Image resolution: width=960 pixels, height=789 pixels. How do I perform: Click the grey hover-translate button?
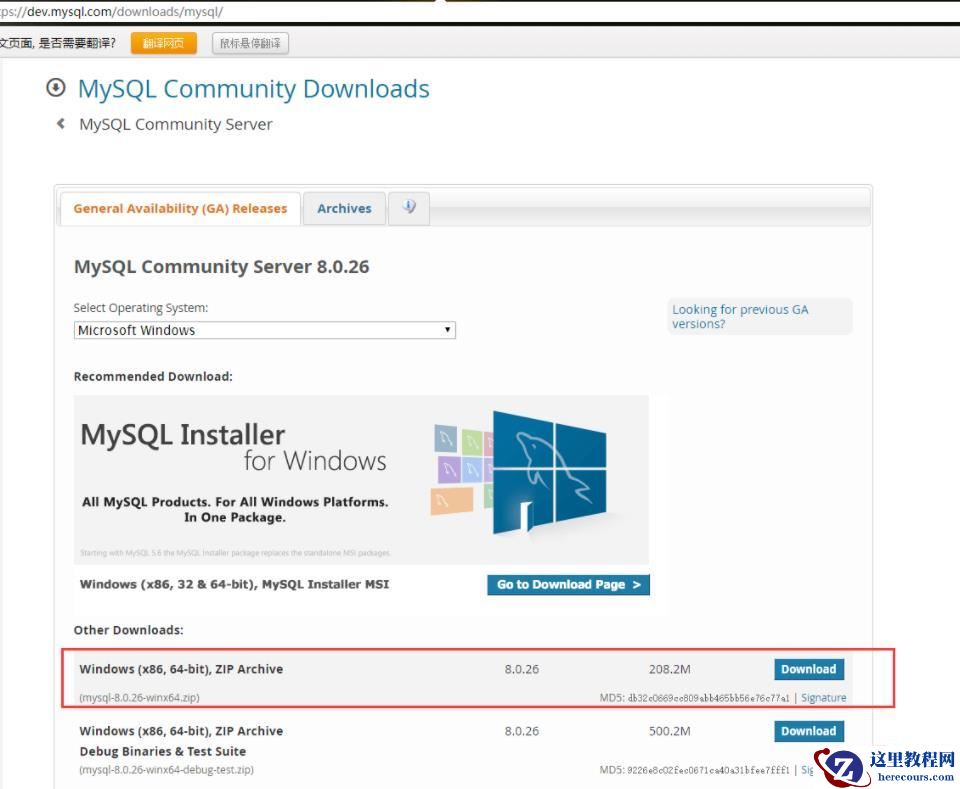coord(250,43)
